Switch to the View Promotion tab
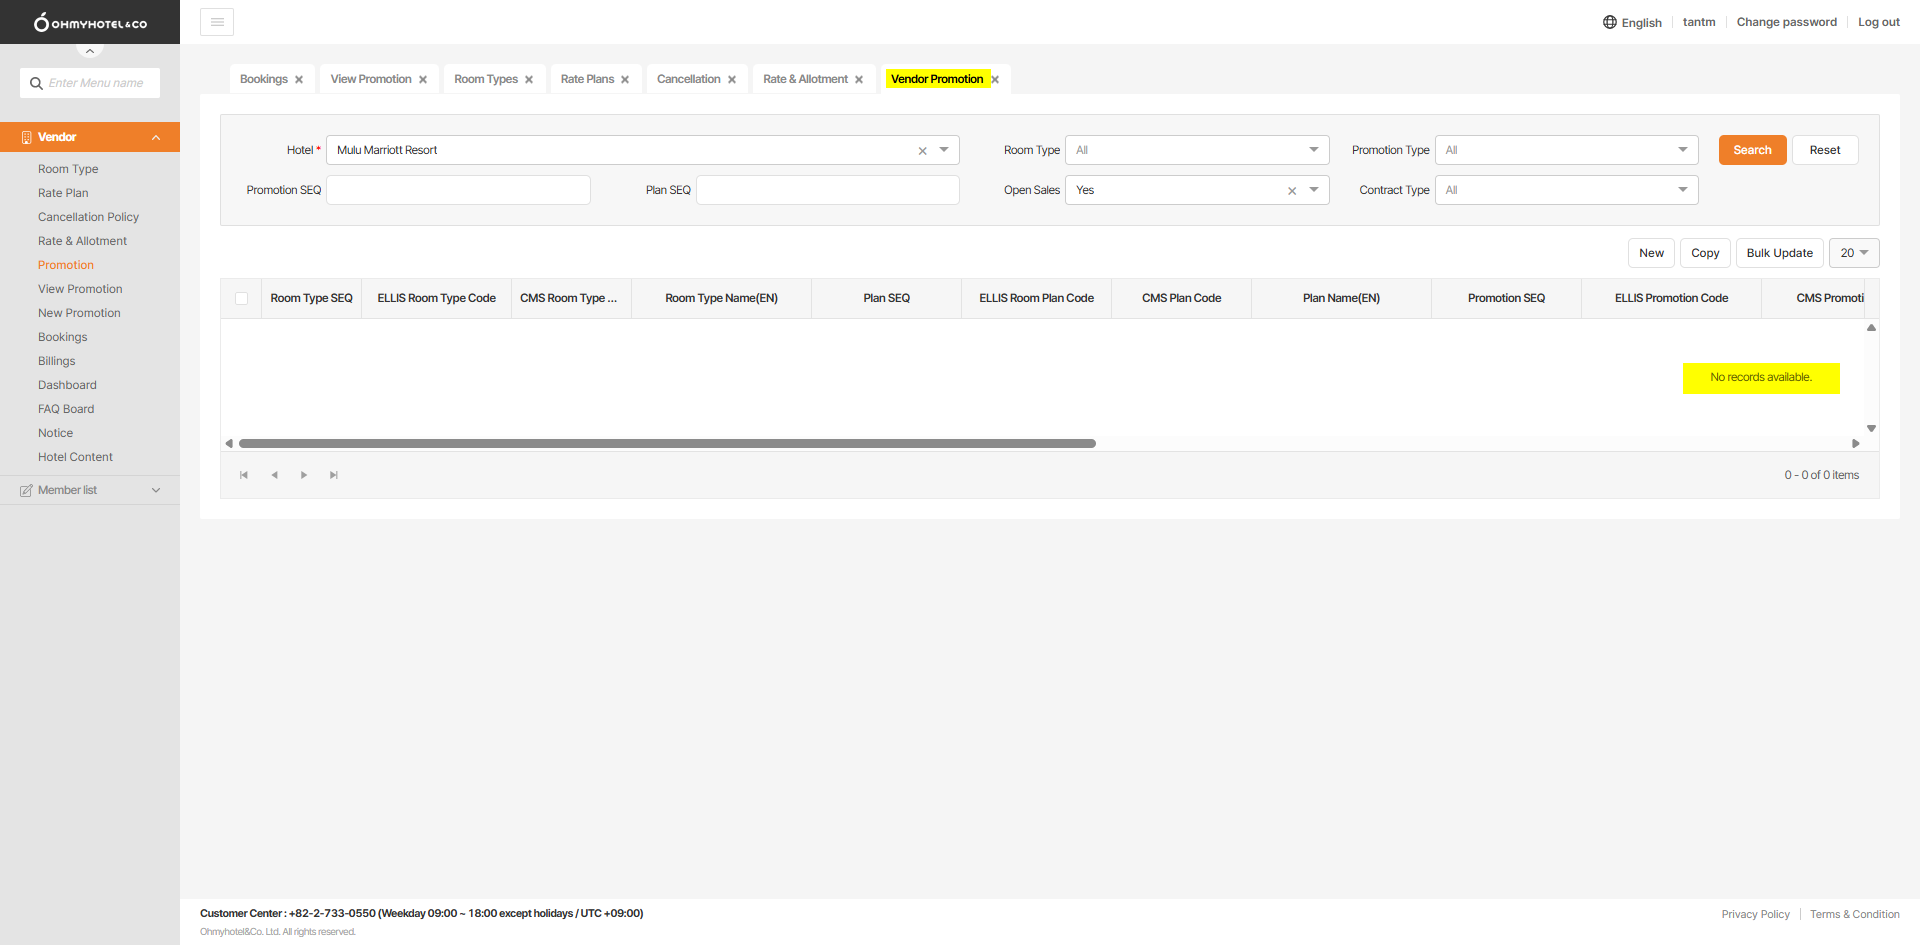The width and height of the screenshot is (1920, 945). 371,79
